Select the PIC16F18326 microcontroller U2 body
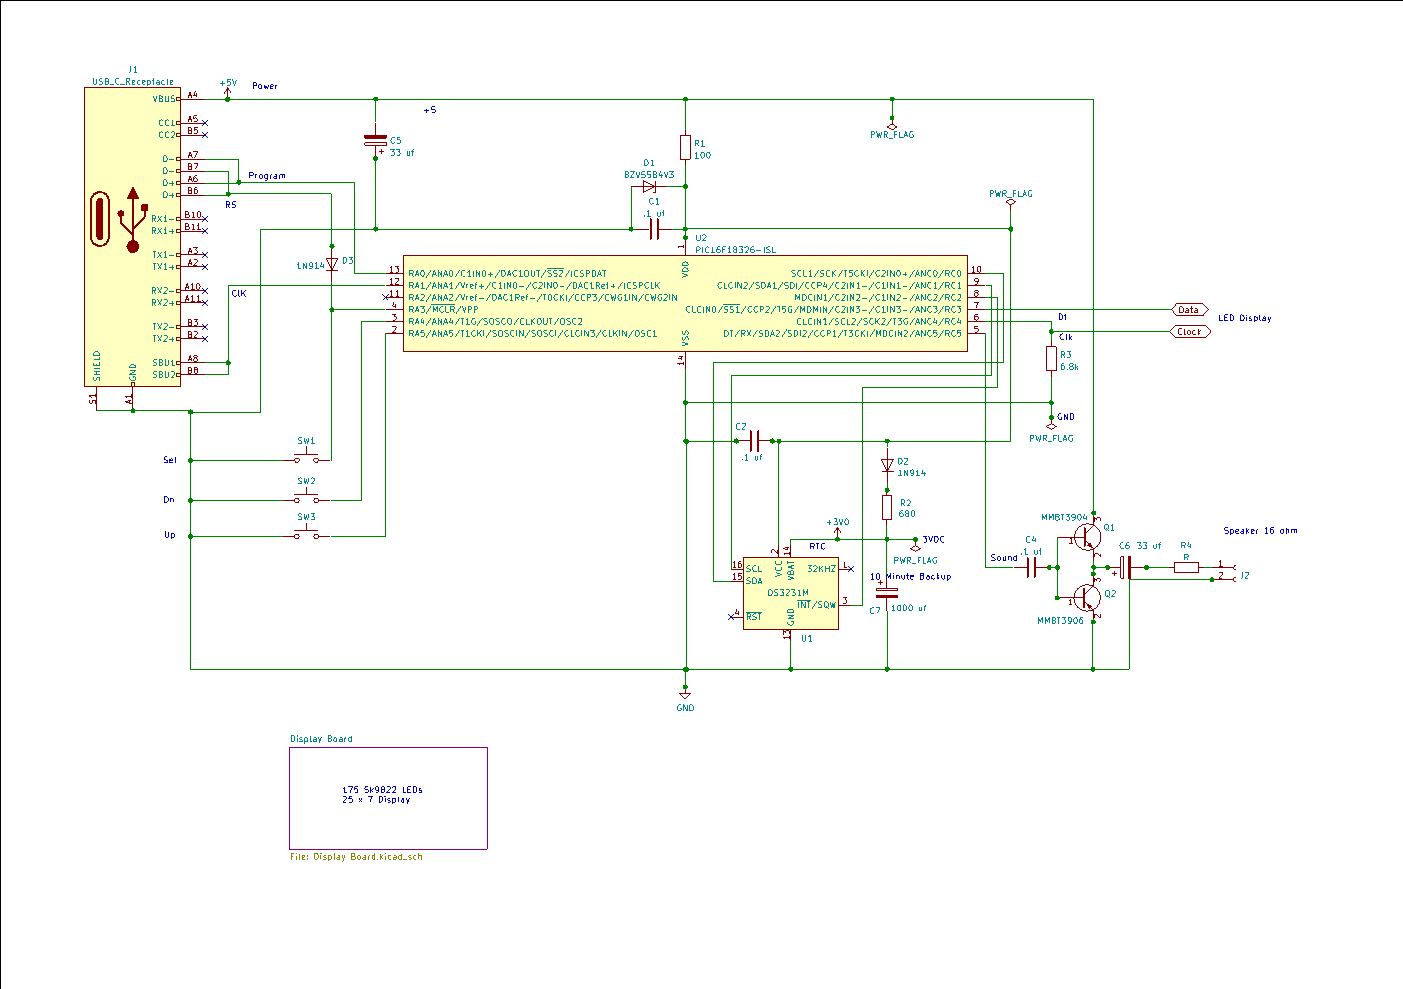This screenshot has height=989, width=1403. click(x=685, y=303)
